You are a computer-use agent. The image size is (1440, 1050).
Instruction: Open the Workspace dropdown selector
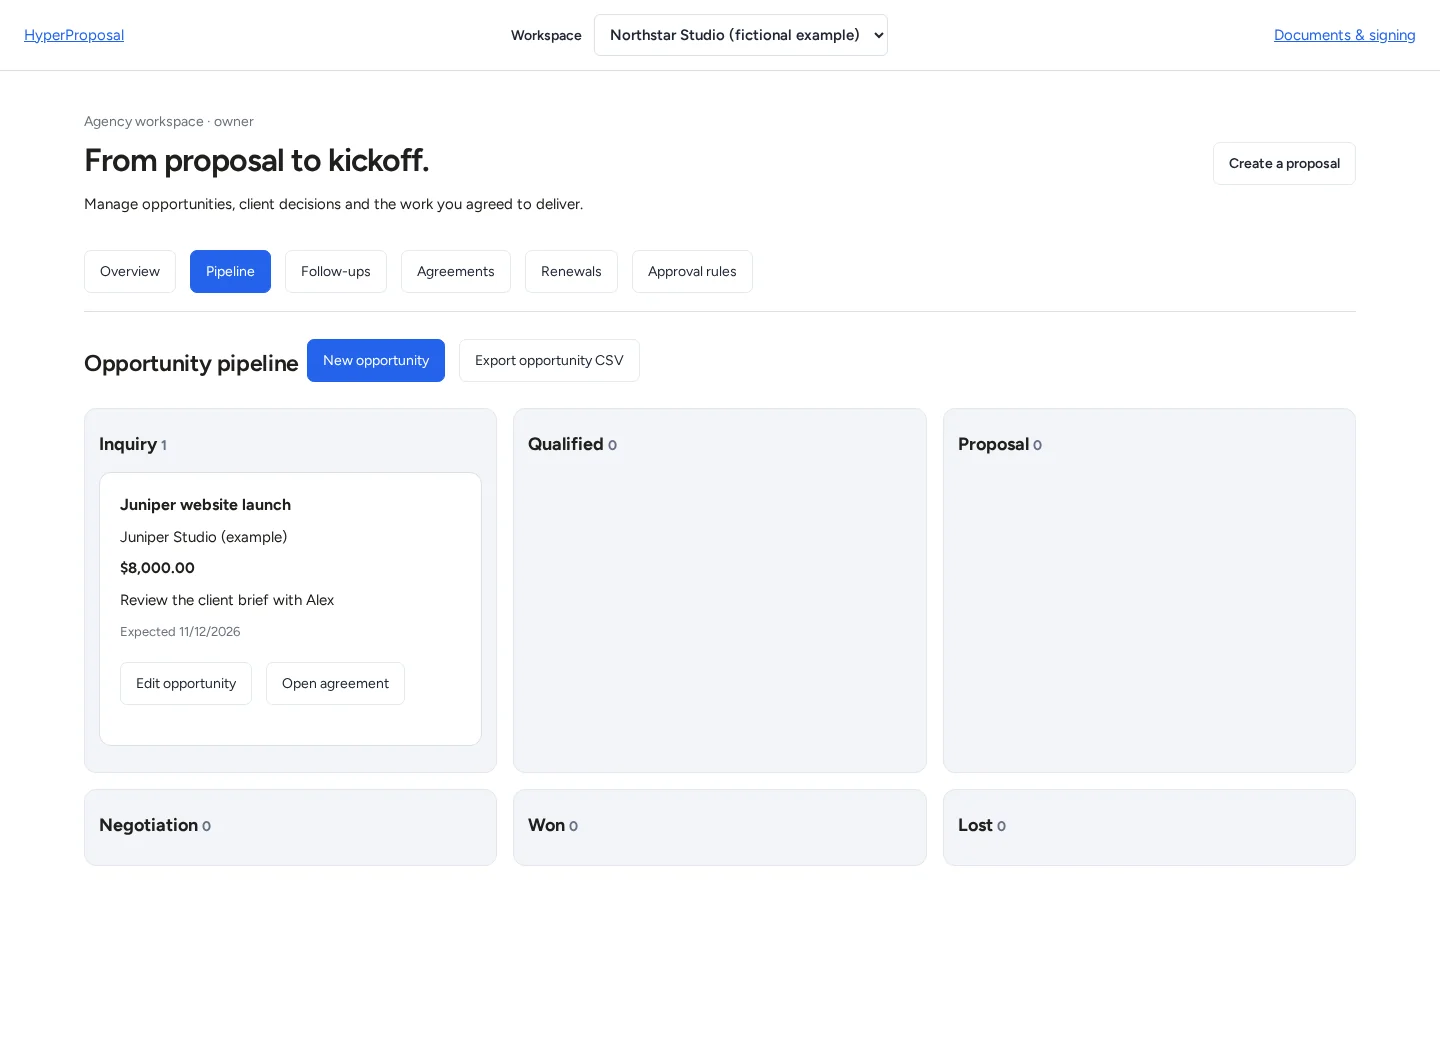[x=740, y=35]
